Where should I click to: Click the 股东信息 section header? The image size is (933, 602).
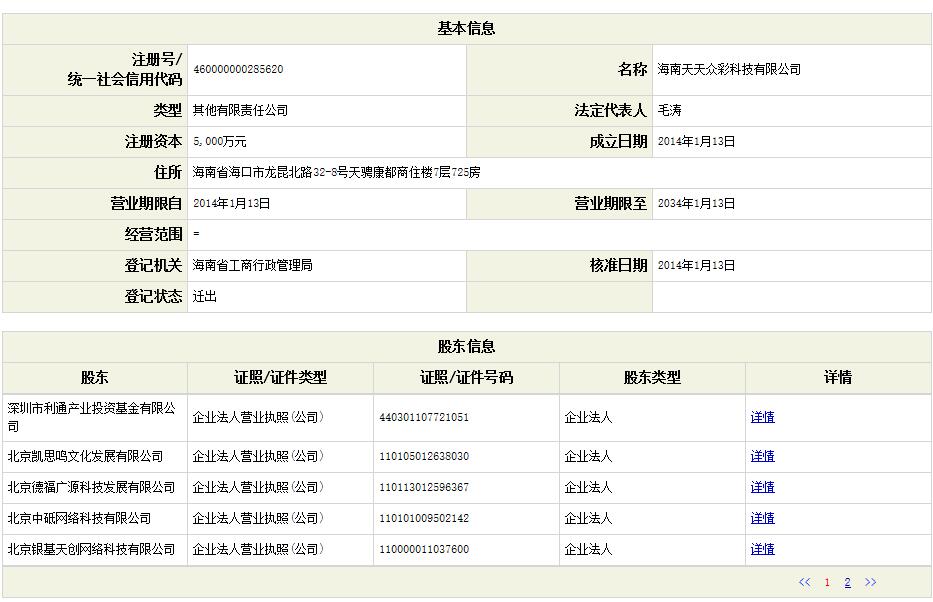[466, 346]
